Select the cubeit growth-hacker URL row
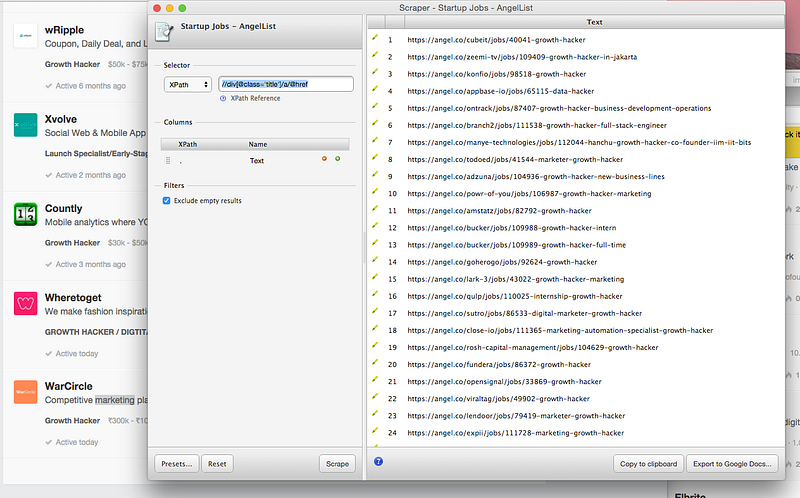This screenshot has height=498, width=800. pyautogui.click(x=496, y=40)
